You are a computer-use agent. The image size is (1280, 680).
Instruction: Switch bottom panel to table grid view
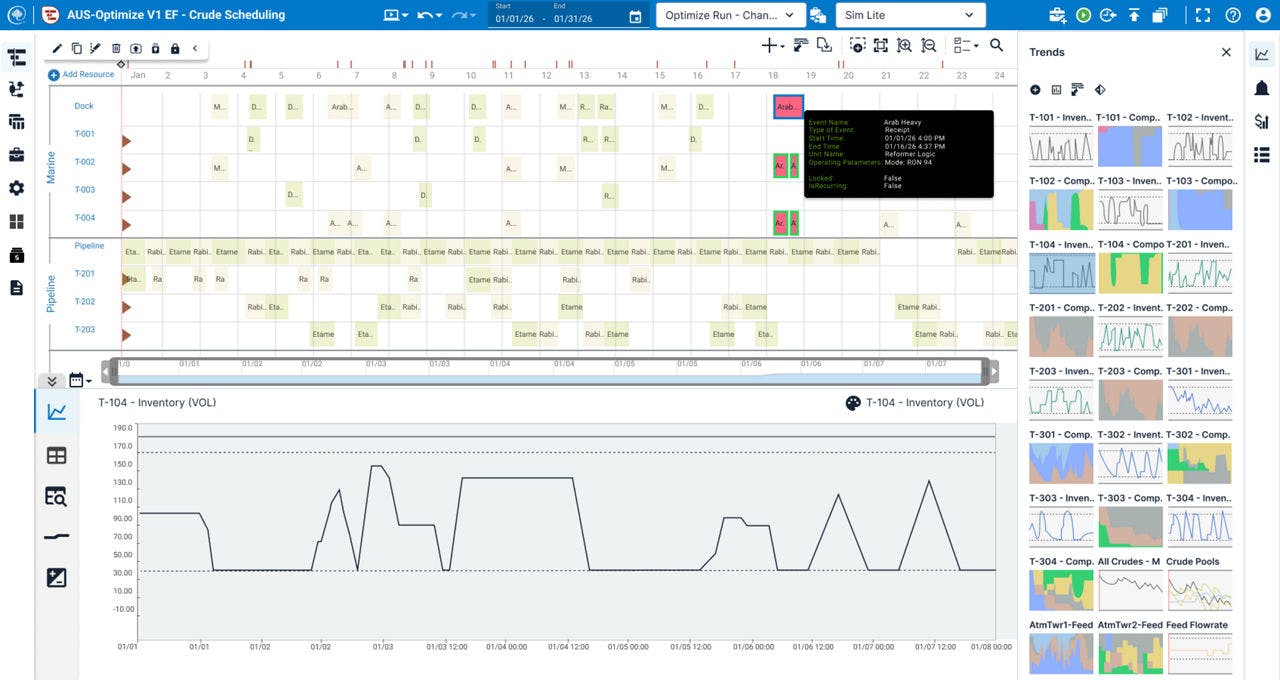pyautogui.click(x=57, y=455)
